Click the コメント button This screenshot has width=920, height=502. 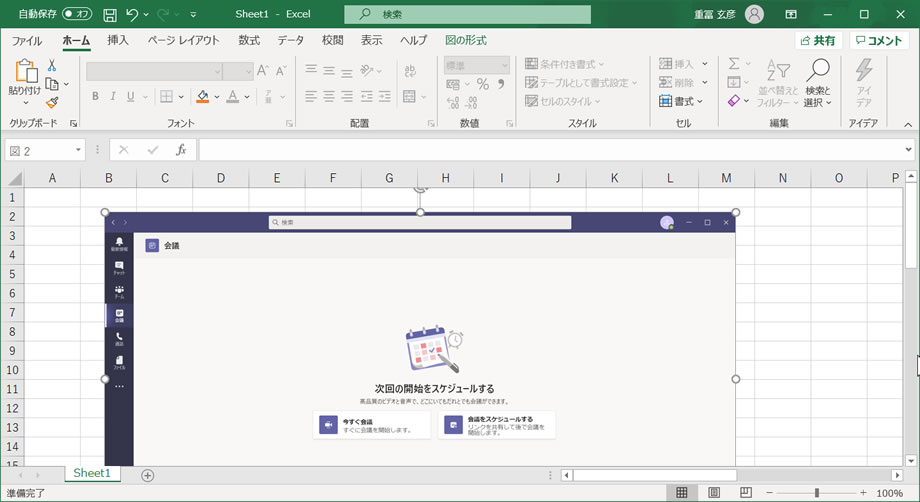(879, 40)
